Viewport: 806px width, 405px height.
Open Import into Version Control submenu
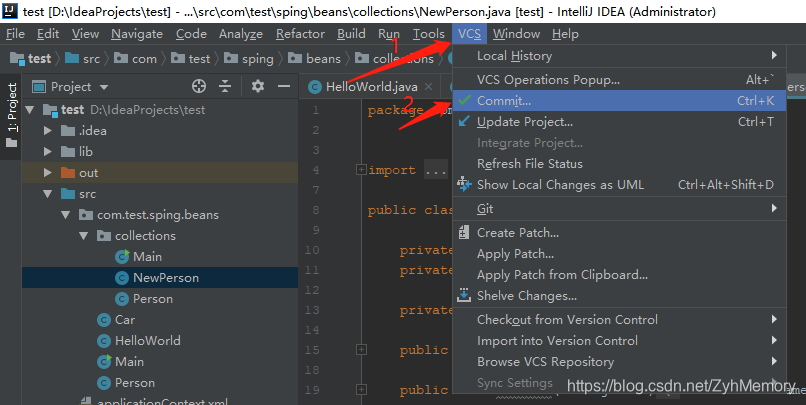coord(619,341)
